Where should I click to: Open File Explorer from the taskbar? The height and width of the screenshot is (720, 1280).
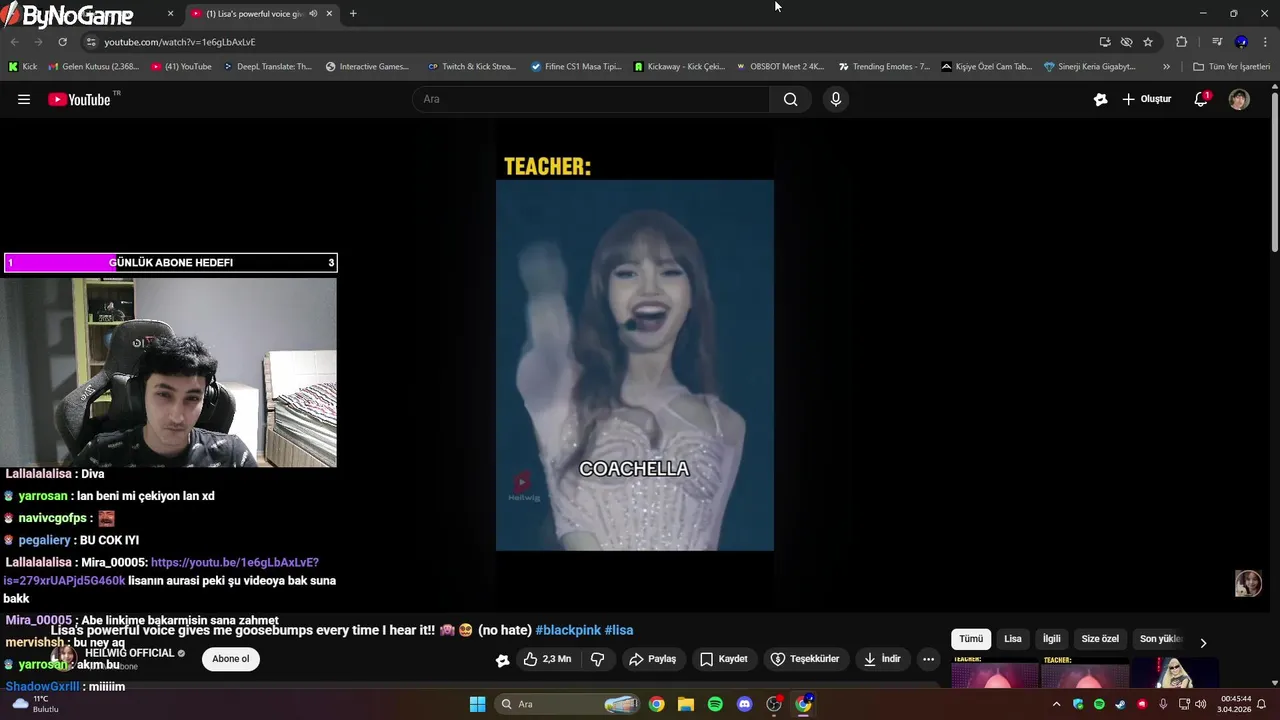coord(686,704)
